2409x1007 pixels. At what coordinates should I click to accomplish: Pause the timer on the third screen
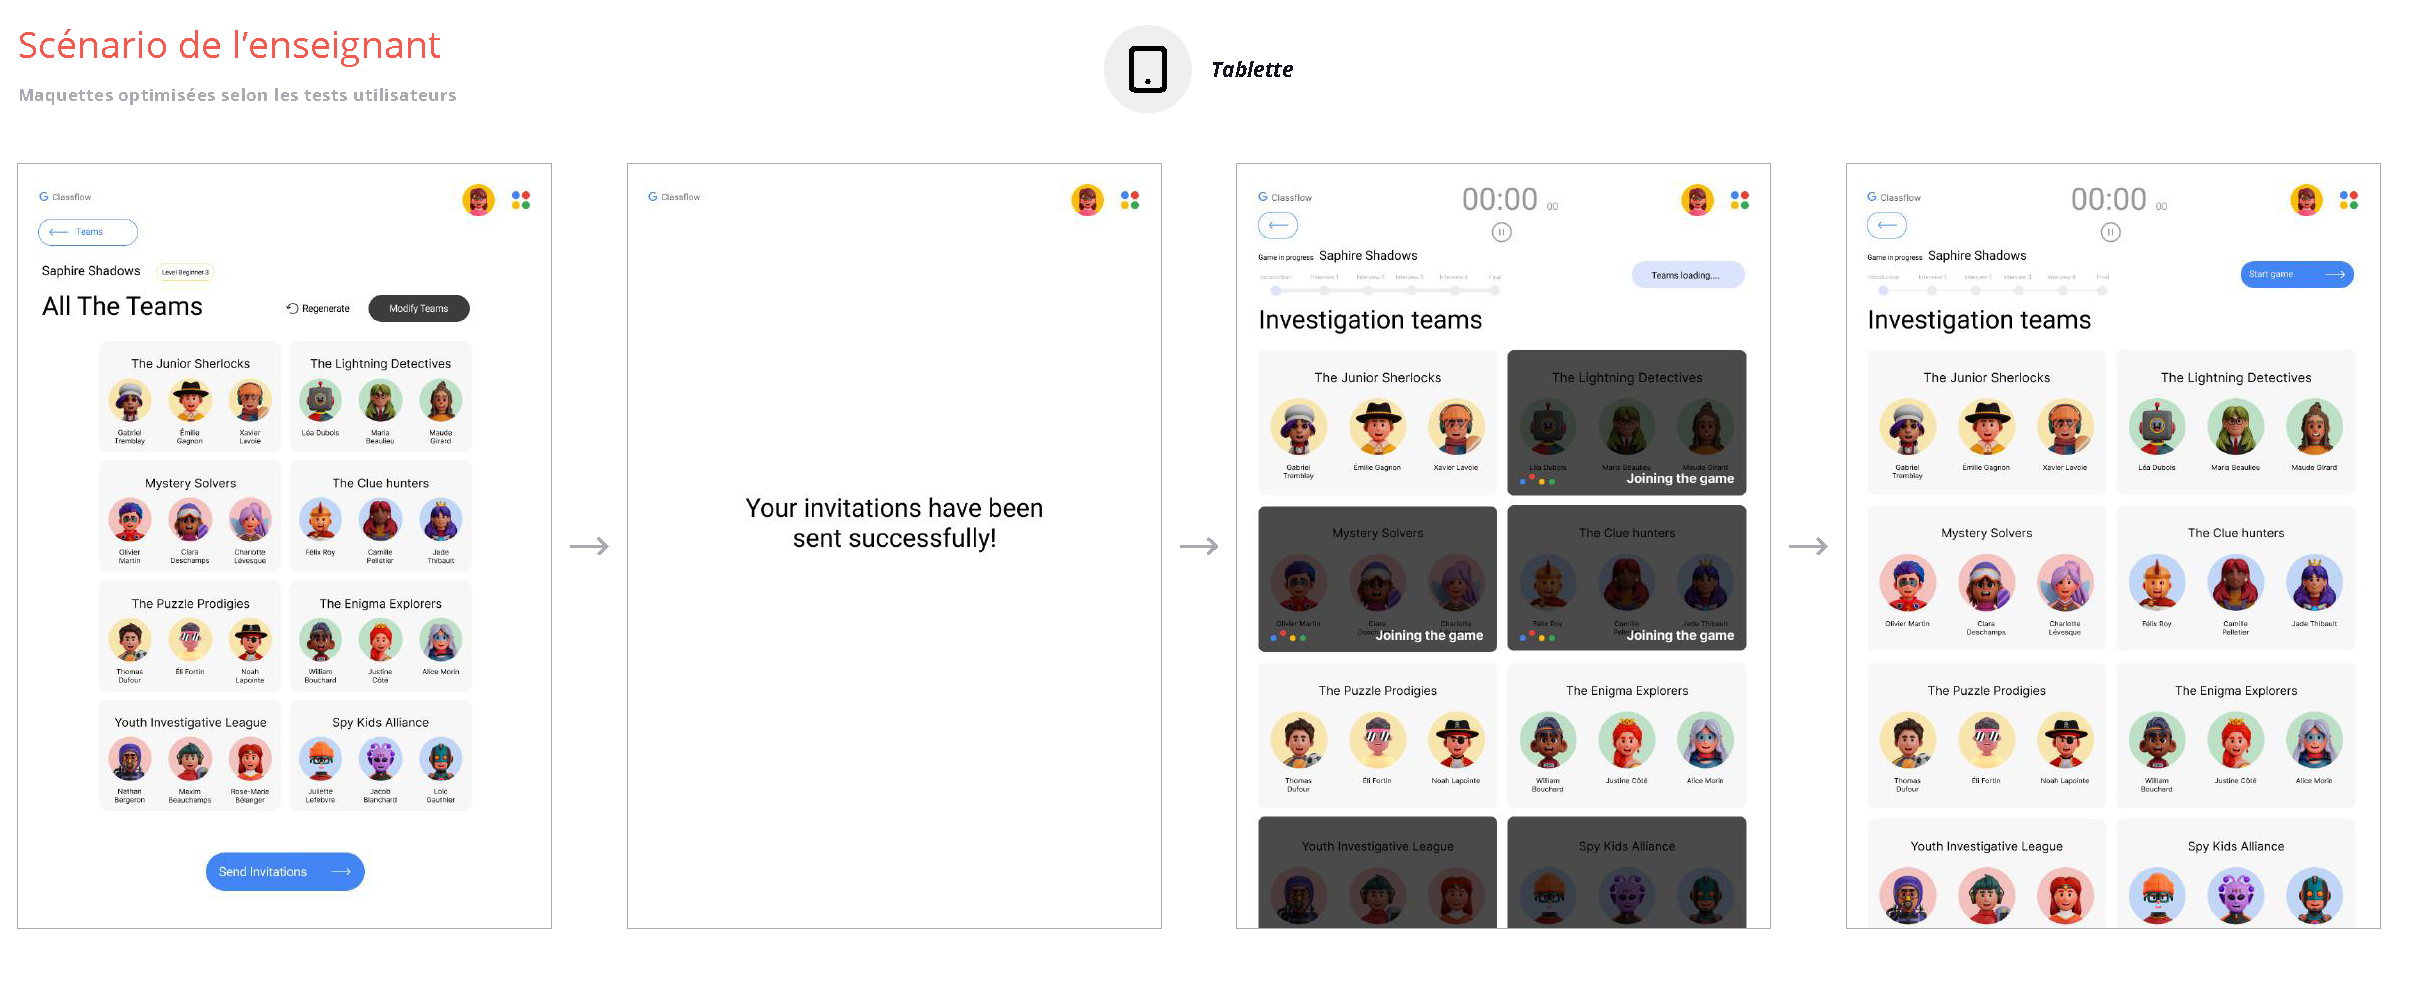click(1501, 232)
